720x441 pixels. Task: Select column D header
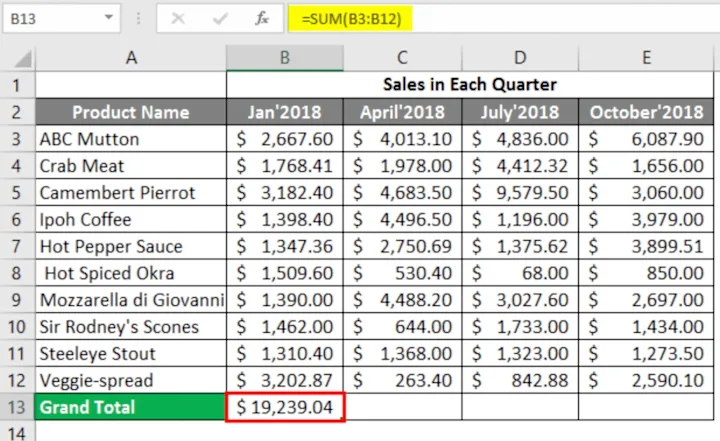point(520,58)
